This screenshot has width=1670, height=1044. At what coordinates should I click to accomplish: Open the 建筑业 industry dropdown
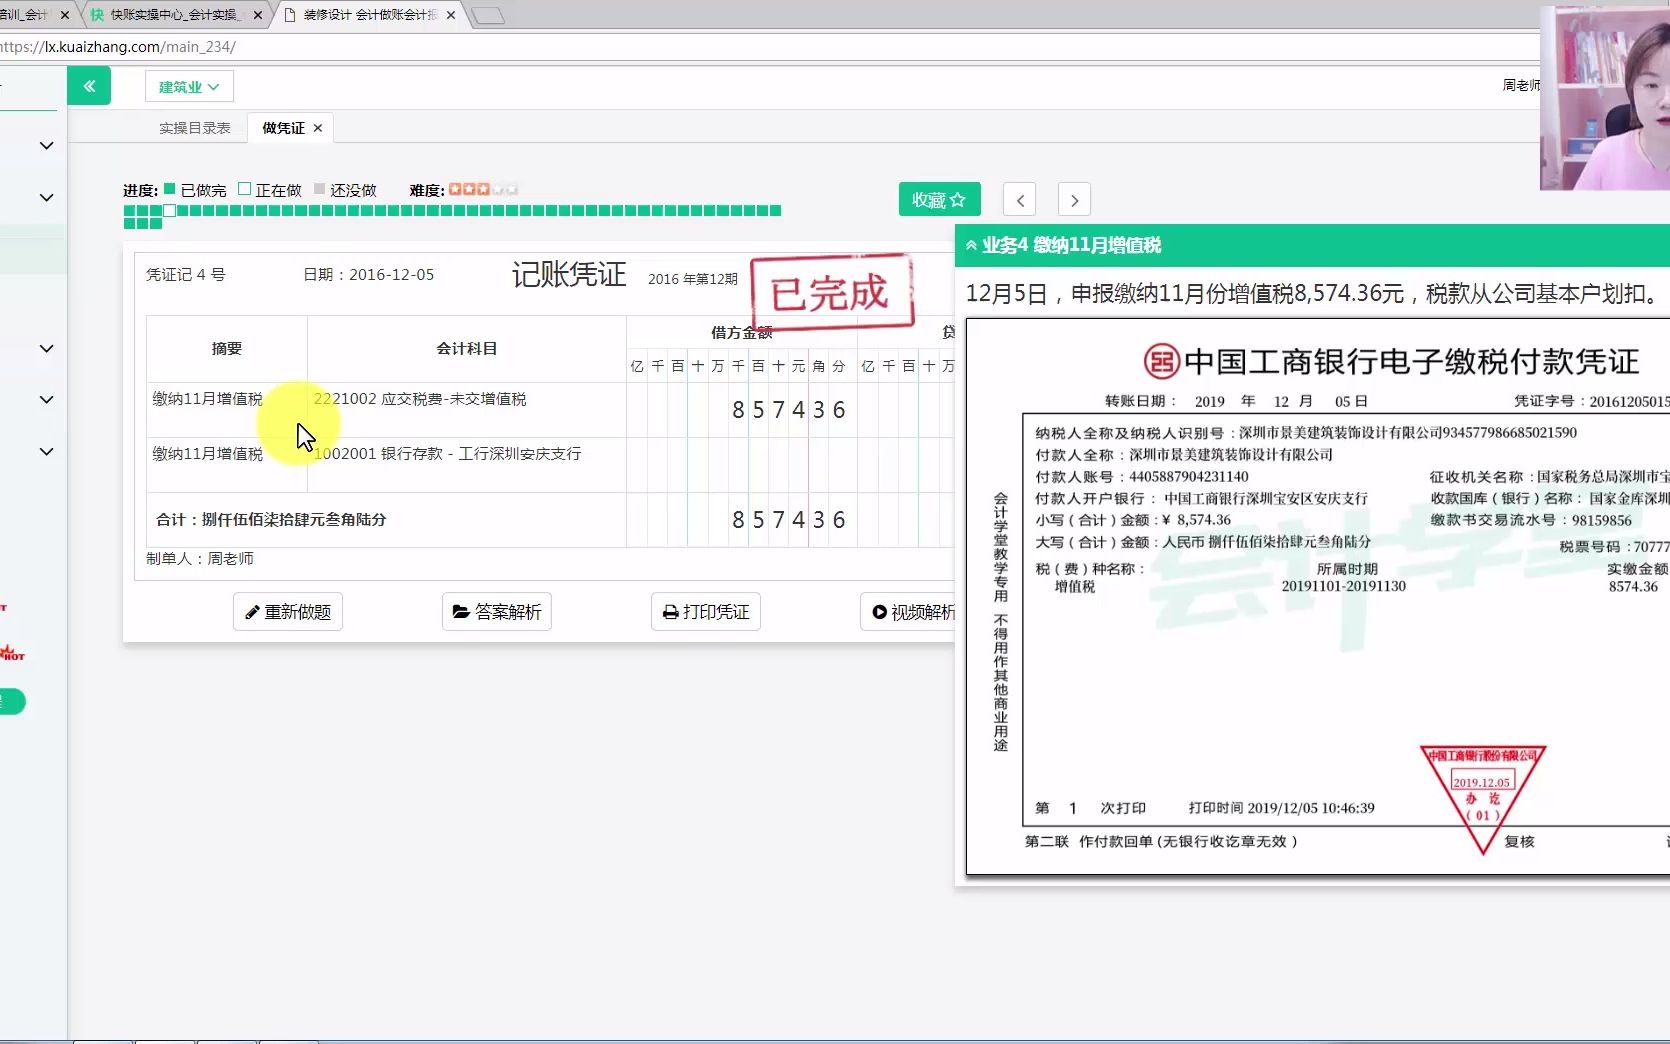(x=189, y=87)
